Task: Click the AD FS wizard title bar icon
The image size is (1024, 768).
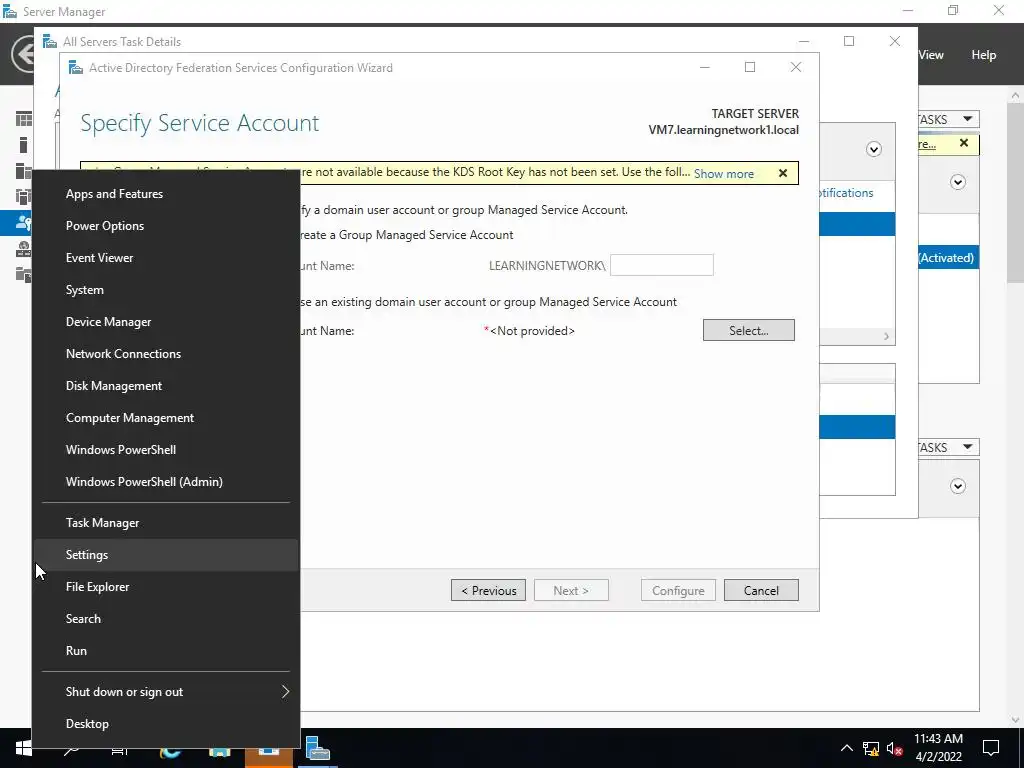Action: point(76,67)
